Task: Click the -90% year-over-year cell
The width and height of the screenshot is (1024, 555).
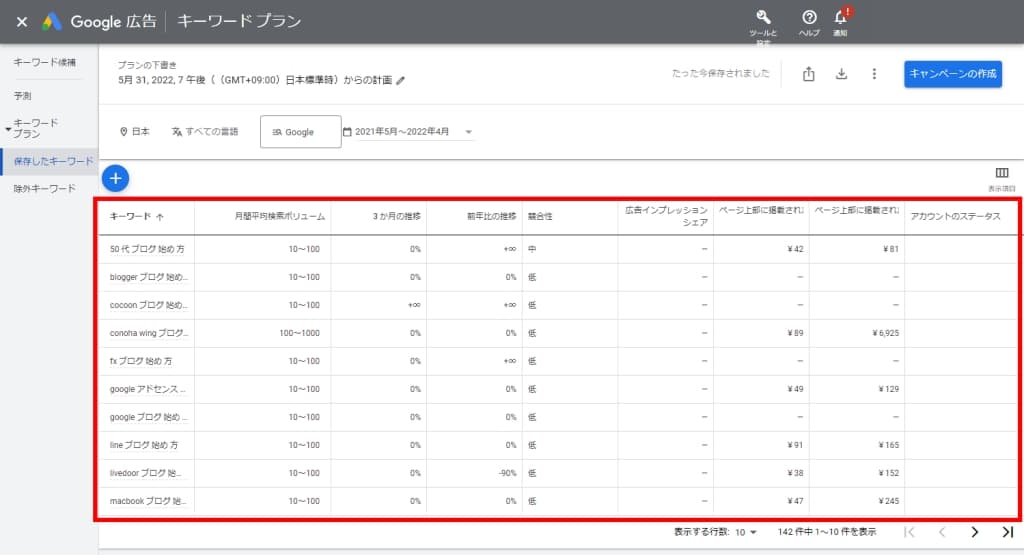Action: click(507, 473)
